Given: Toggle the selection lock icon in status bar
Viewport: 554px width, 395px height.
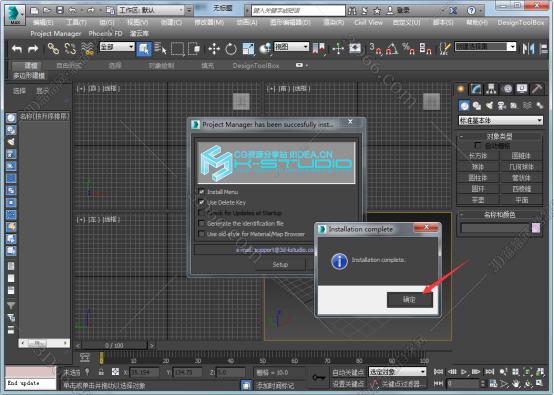Looking at the screenshot, I should tap(101, 372).
